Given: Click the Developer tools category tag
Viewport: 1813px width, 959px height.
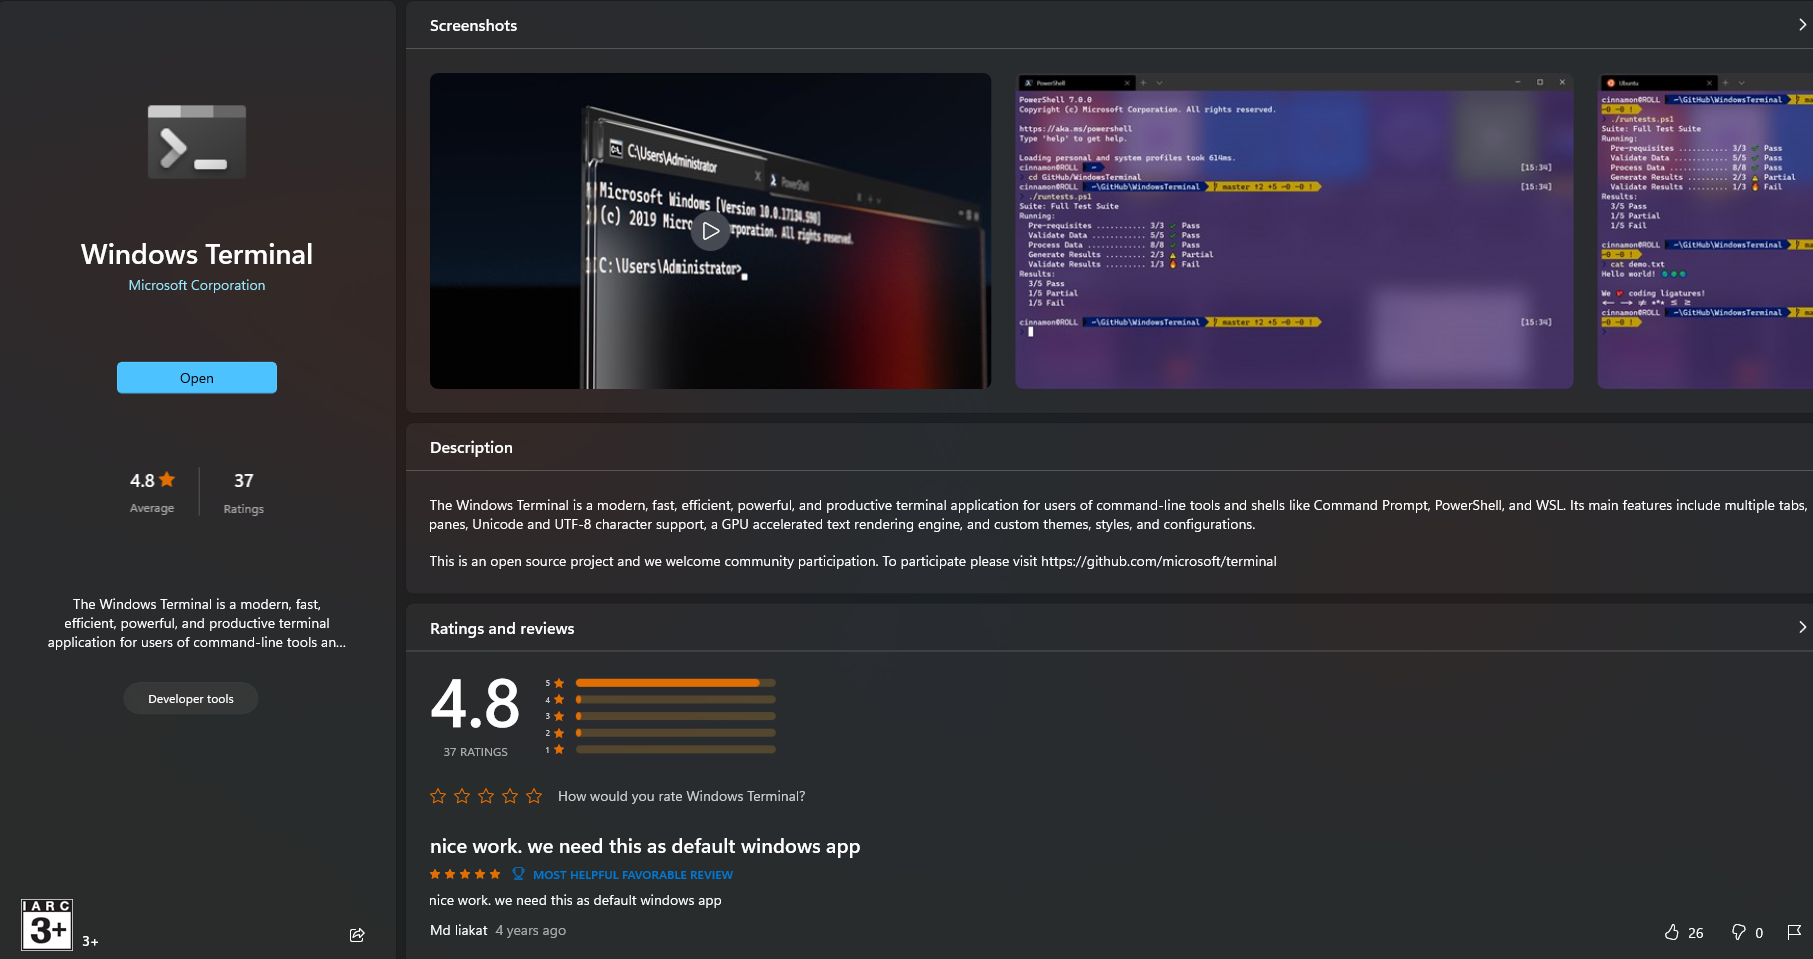Looking at the screenshot, I should pyautogui.click(x=191, y=699).
